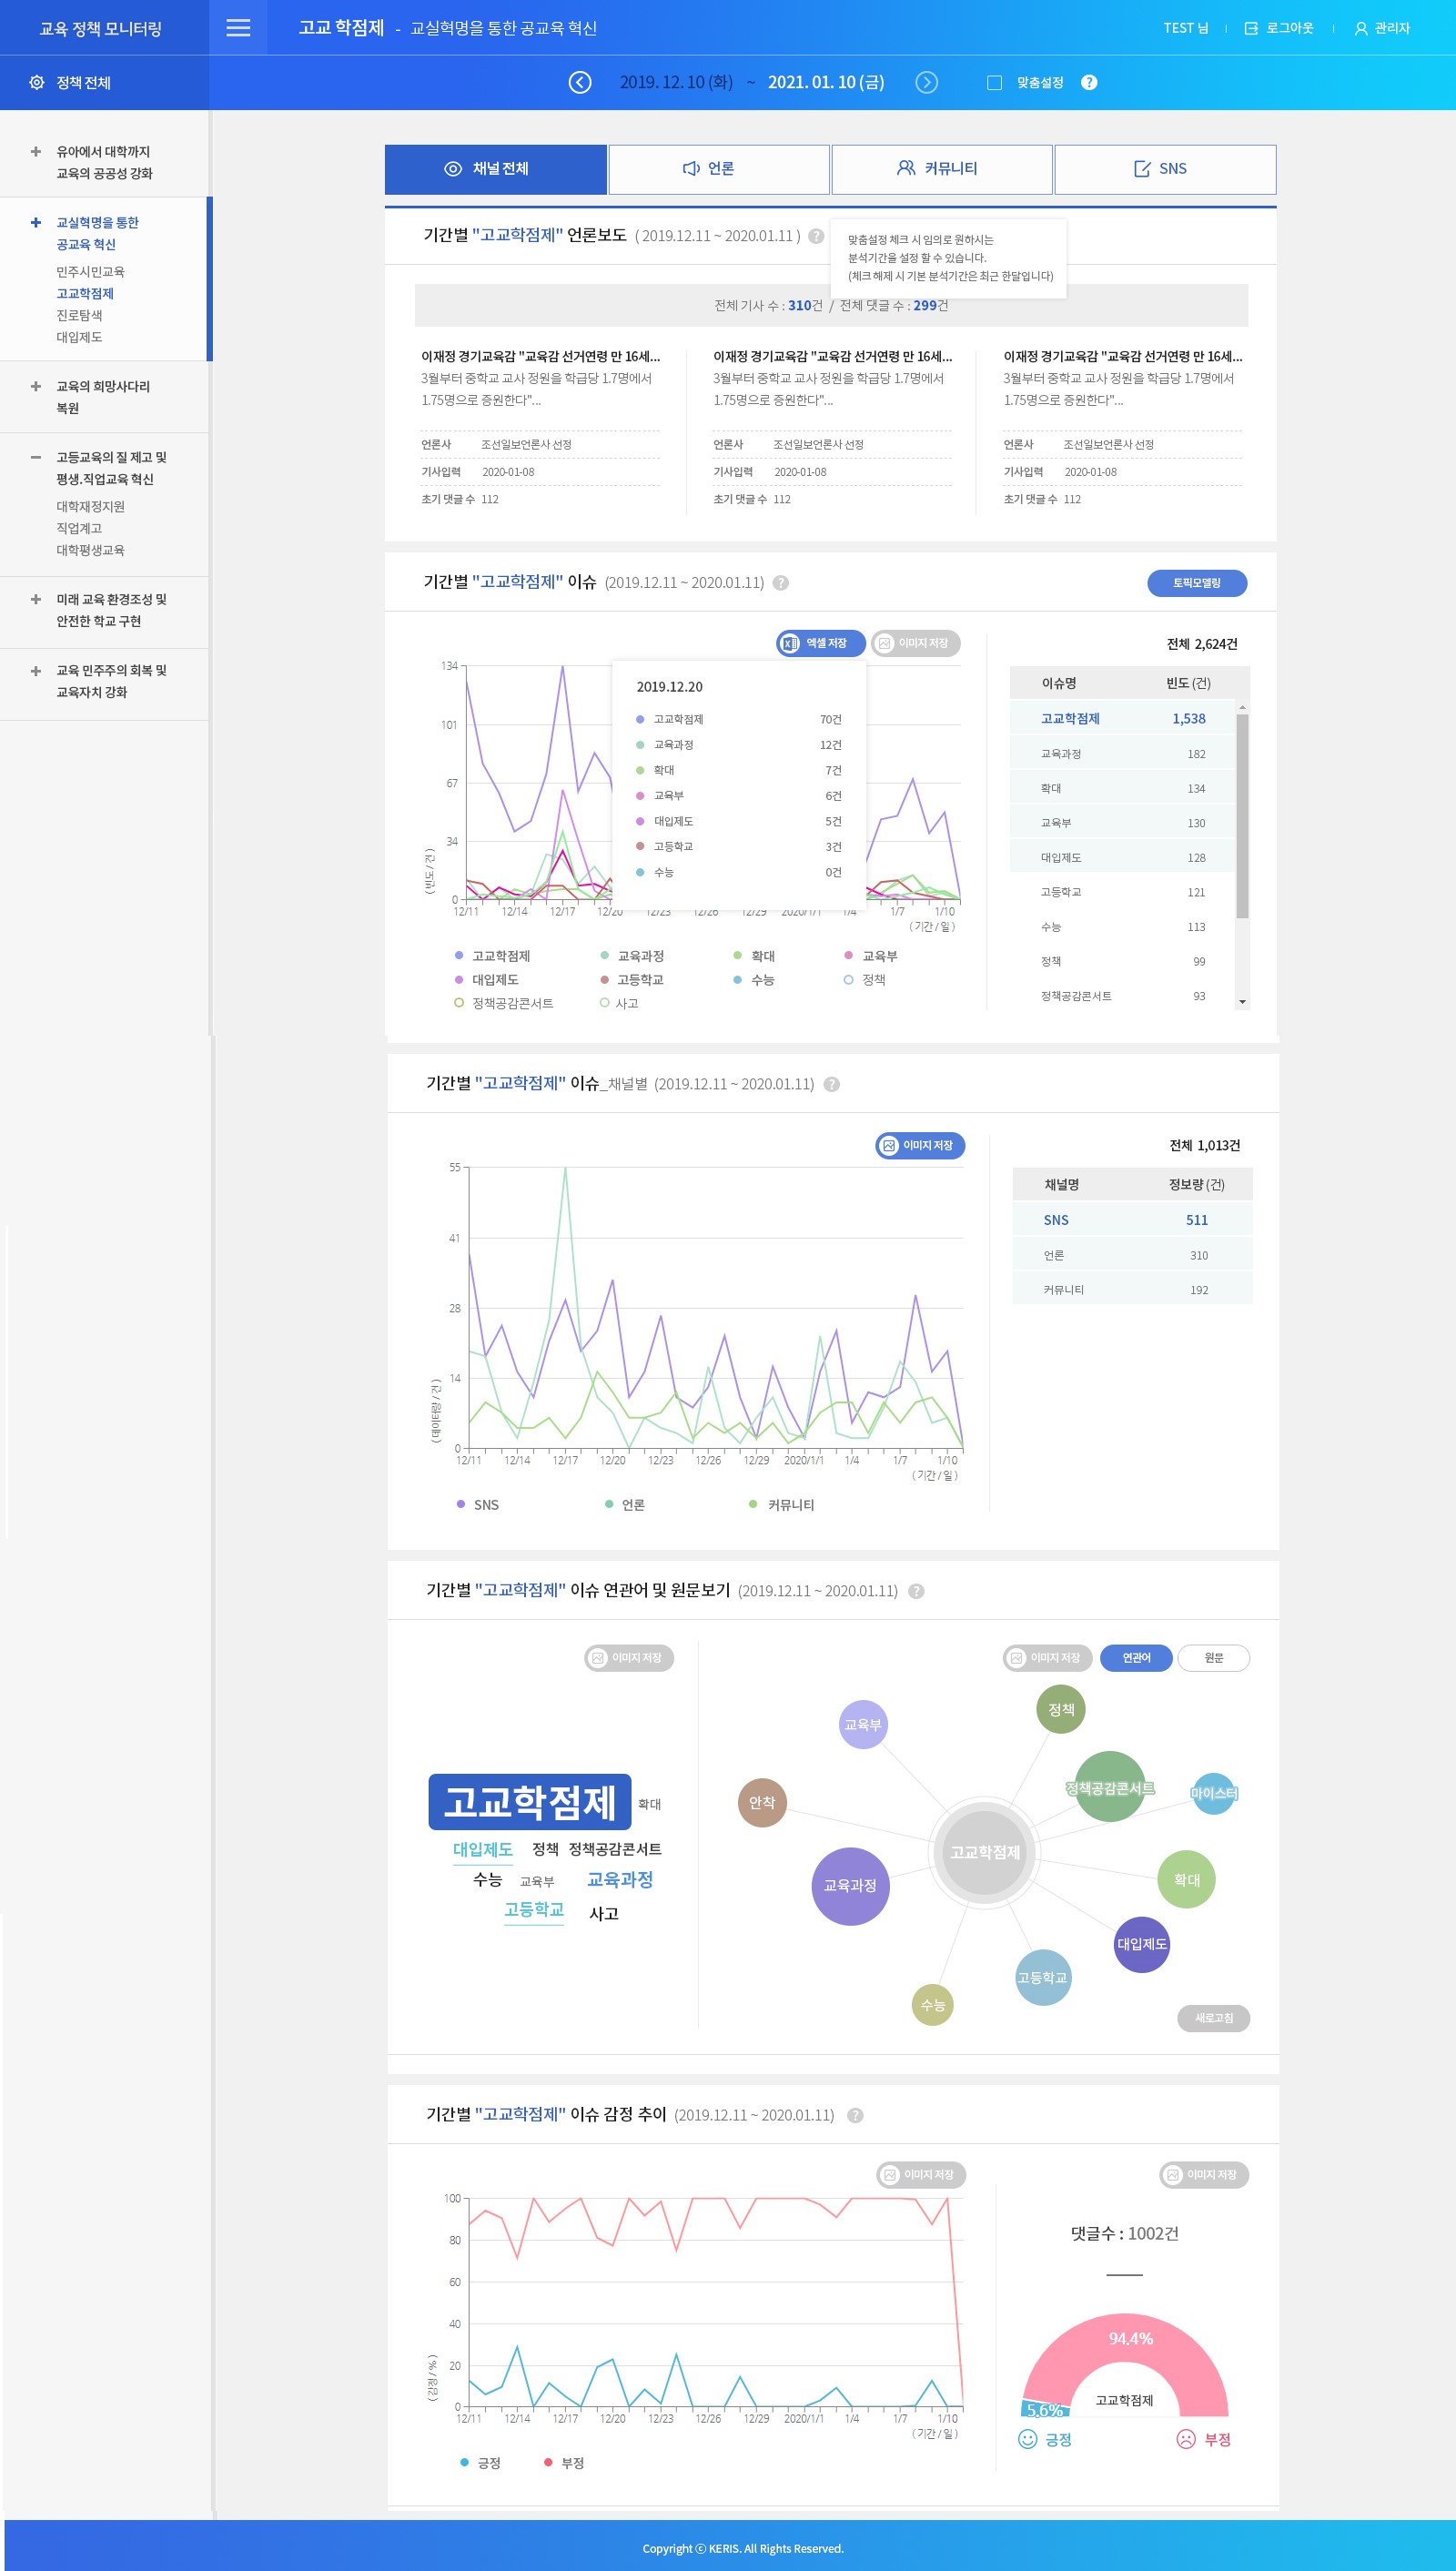Toggle 부정 series in sentiment chart legend
This screenshot has height=2571, width=1456.
click(564, 2462)
